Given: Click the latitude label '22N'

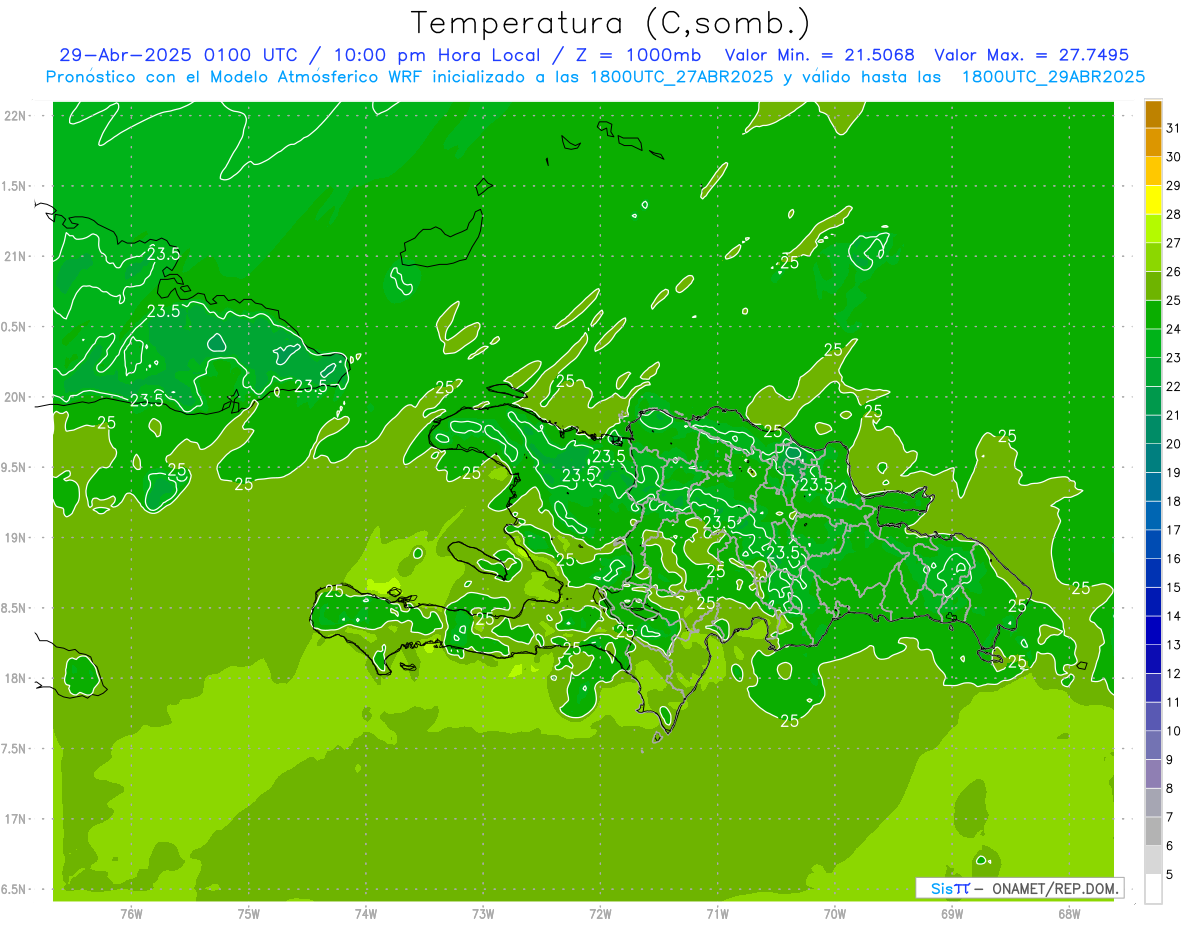Looking at the screenshot, I should (x=15, y=115).
